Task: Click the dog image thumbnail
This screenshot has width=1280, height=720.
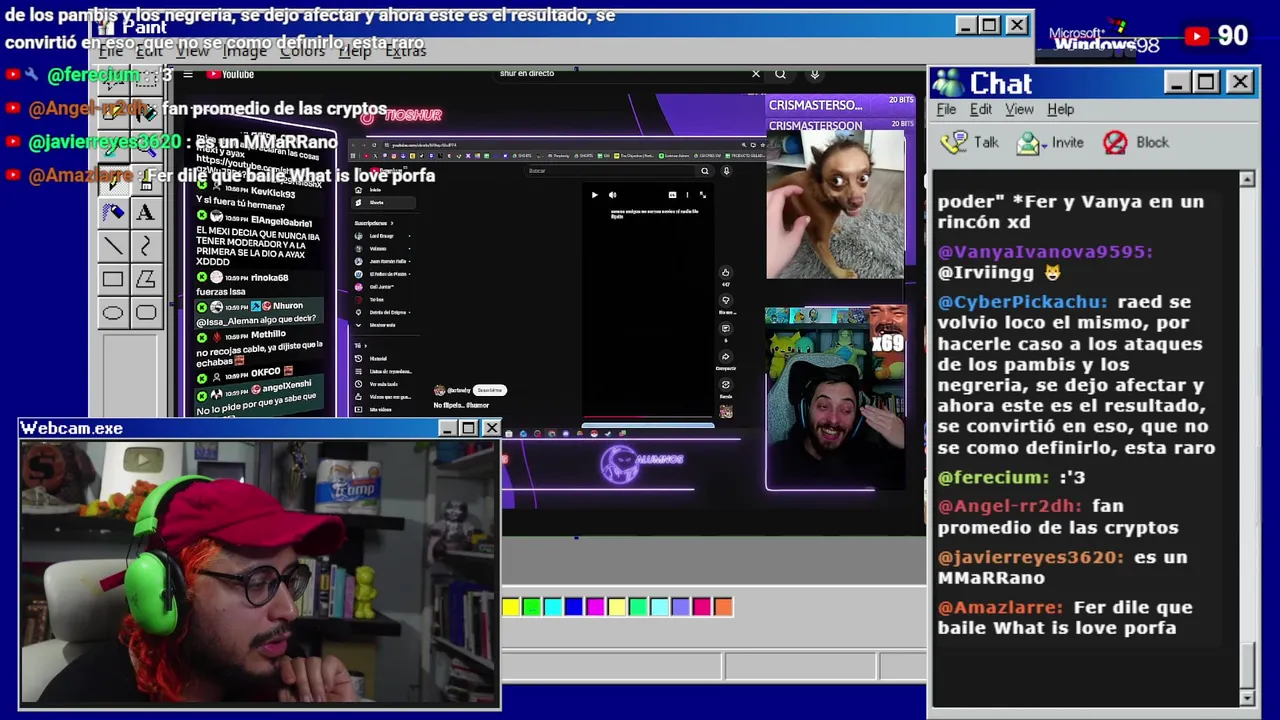Action: [x=835, y=205]
